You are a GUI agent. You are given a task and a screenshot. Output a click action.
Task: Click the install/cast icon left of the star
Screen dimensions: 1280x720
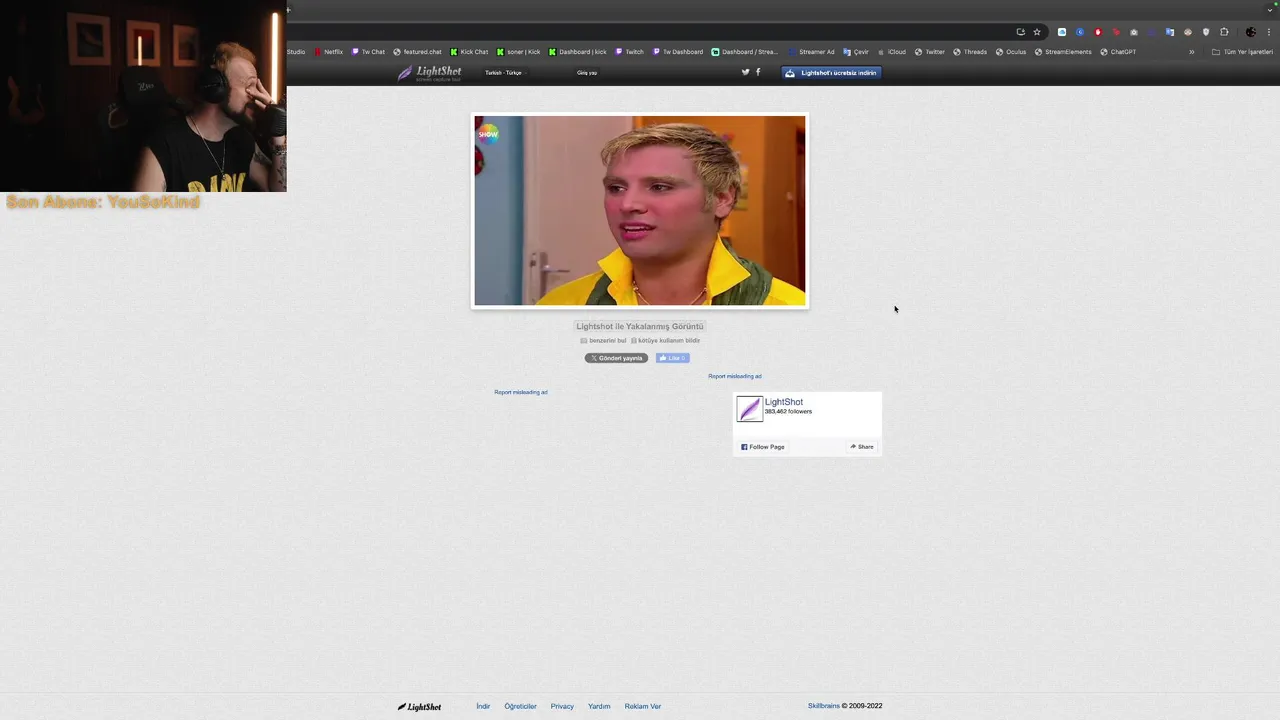[x=1020, y=32]
